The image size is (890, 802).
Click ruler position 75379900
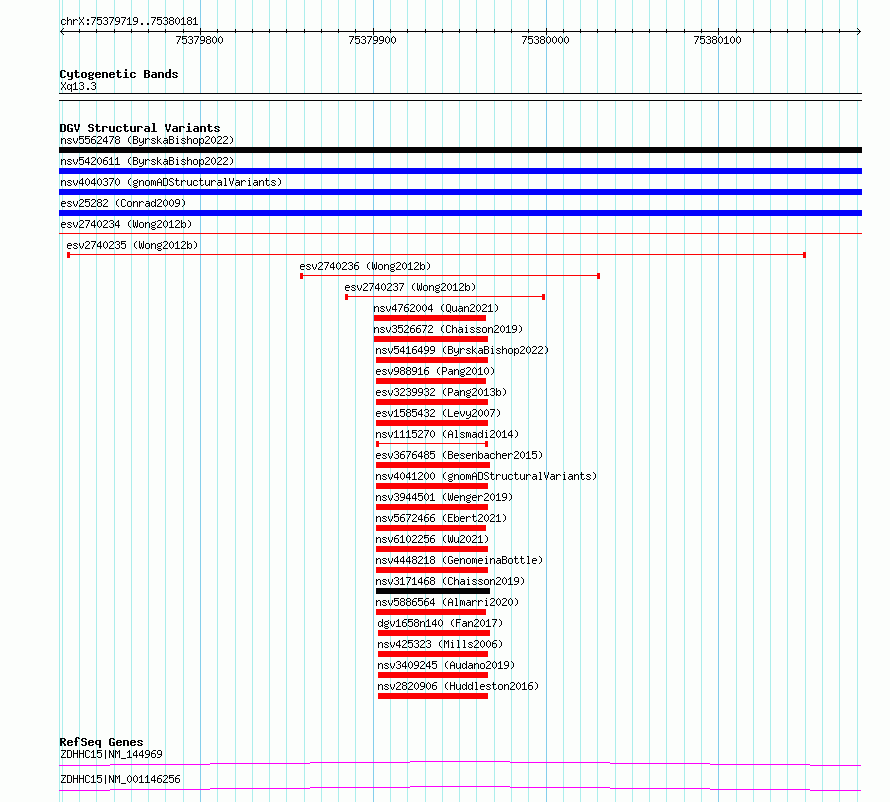pos(372,40)
